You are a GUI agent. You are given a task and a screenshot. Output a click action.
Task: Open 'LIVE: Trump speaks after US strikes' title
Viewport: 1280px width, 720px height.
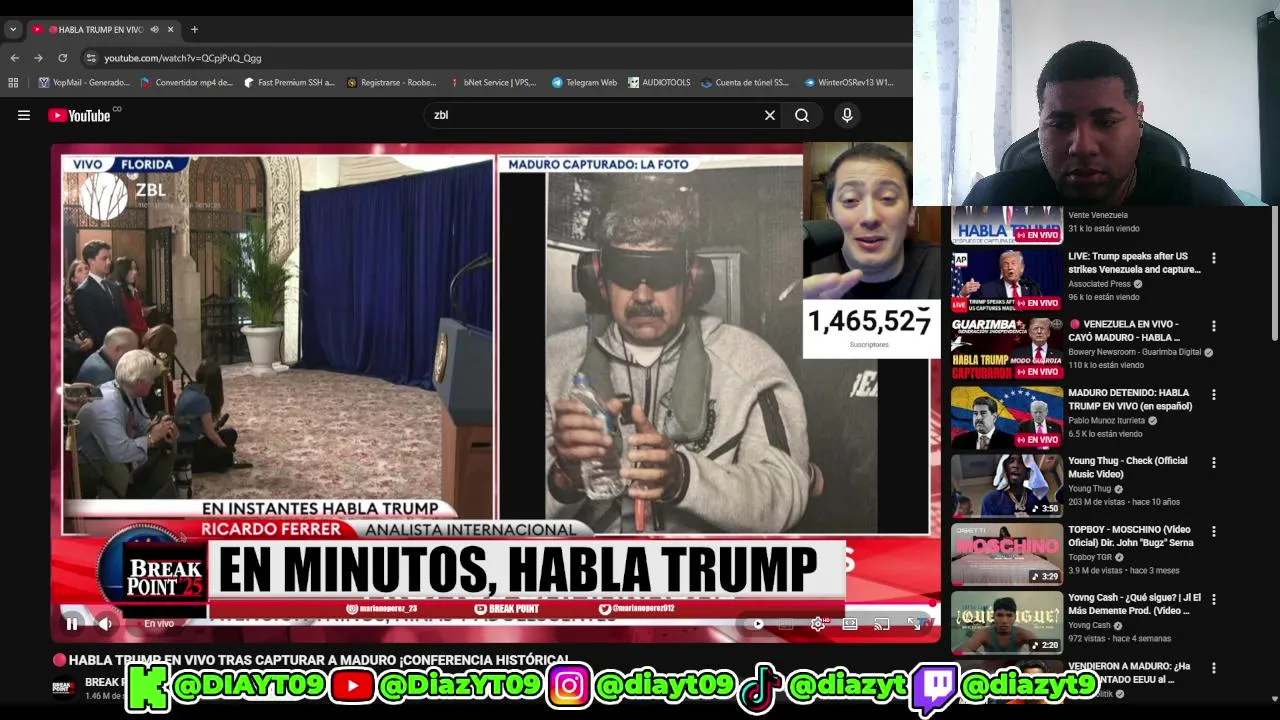pyautogui.click(x=1134, y=263)
